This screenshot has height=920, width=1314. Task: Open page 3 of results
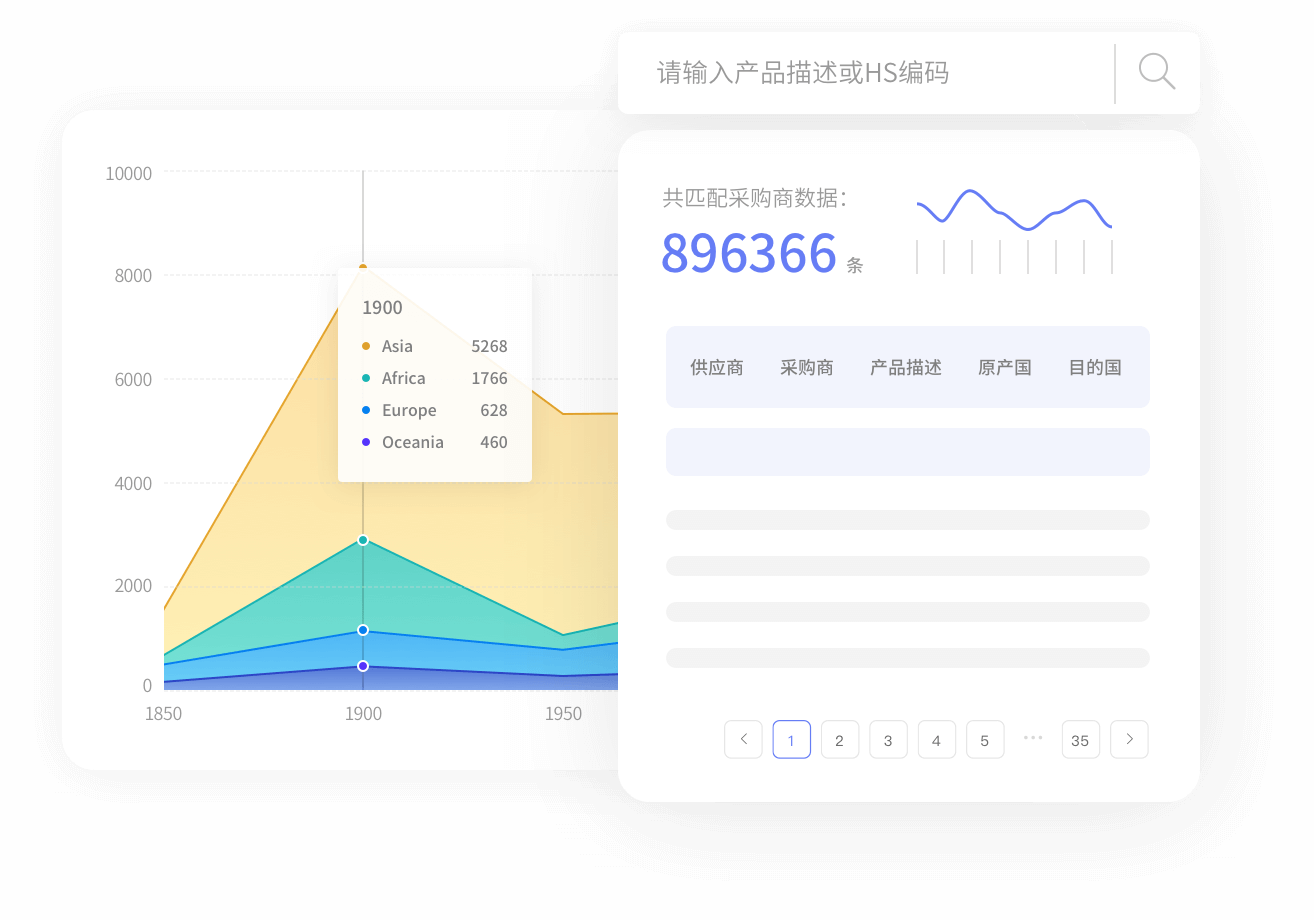point(888,739)
